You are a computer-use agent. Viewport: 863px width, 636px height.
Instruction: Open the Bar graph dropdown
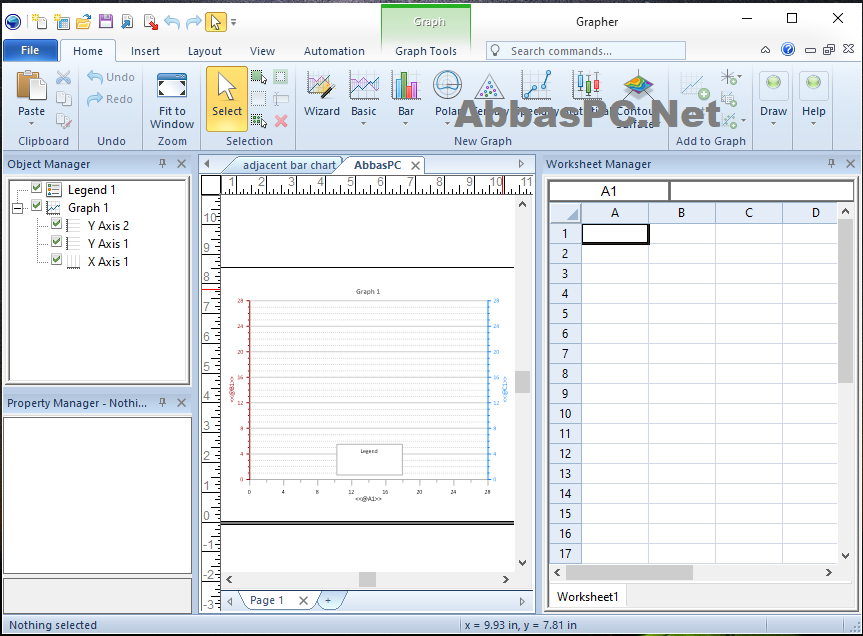point(406,123)
